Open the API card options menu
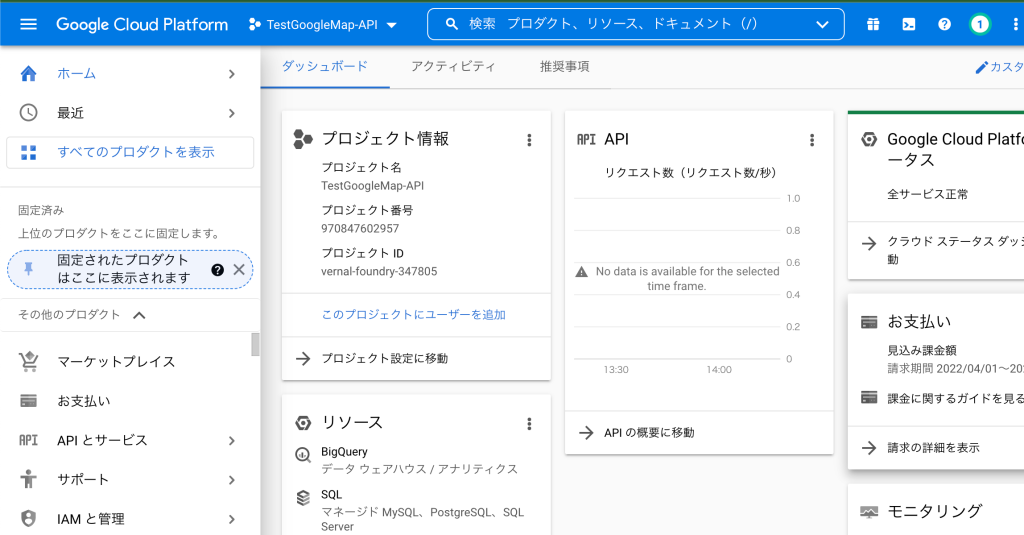 (812, 140)
